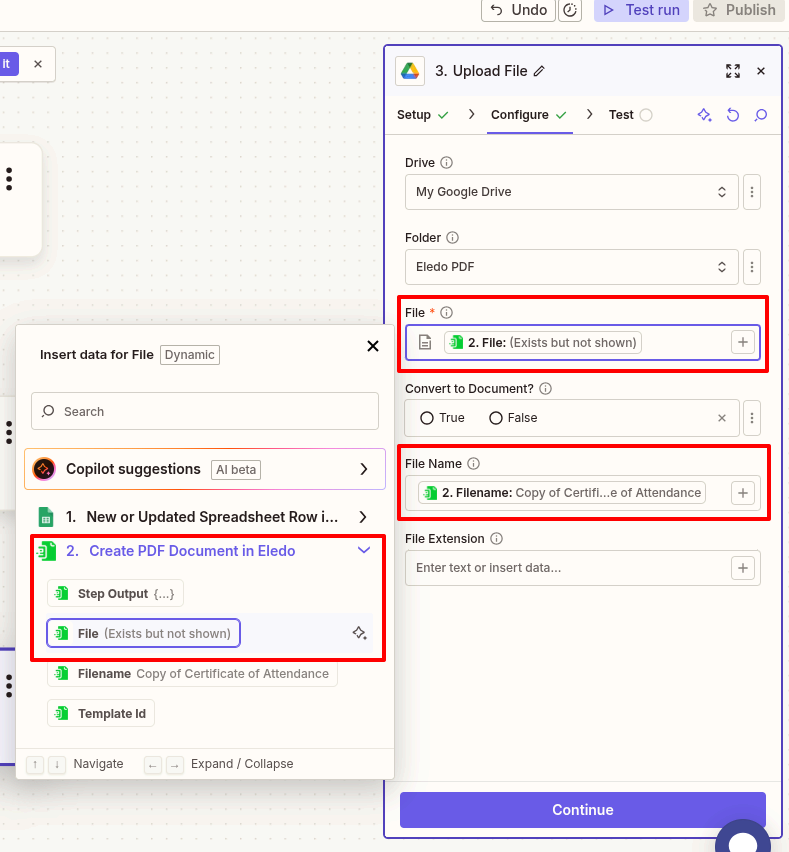Show info for Folder field
The height and width of the screenshot is (852, 789).
(452, 237)
